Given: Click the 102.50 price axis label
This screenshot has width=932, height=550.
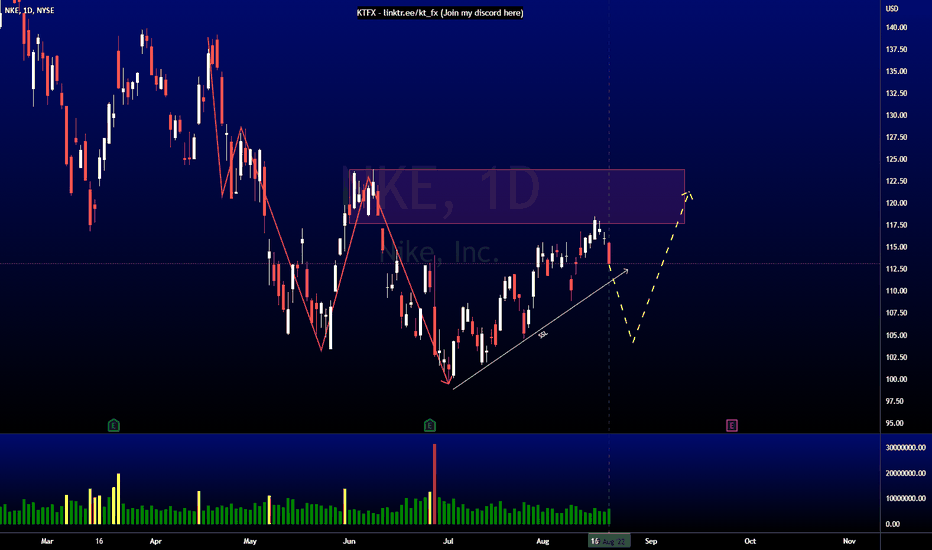Looking at the screenshot, I should click(896, 357).
